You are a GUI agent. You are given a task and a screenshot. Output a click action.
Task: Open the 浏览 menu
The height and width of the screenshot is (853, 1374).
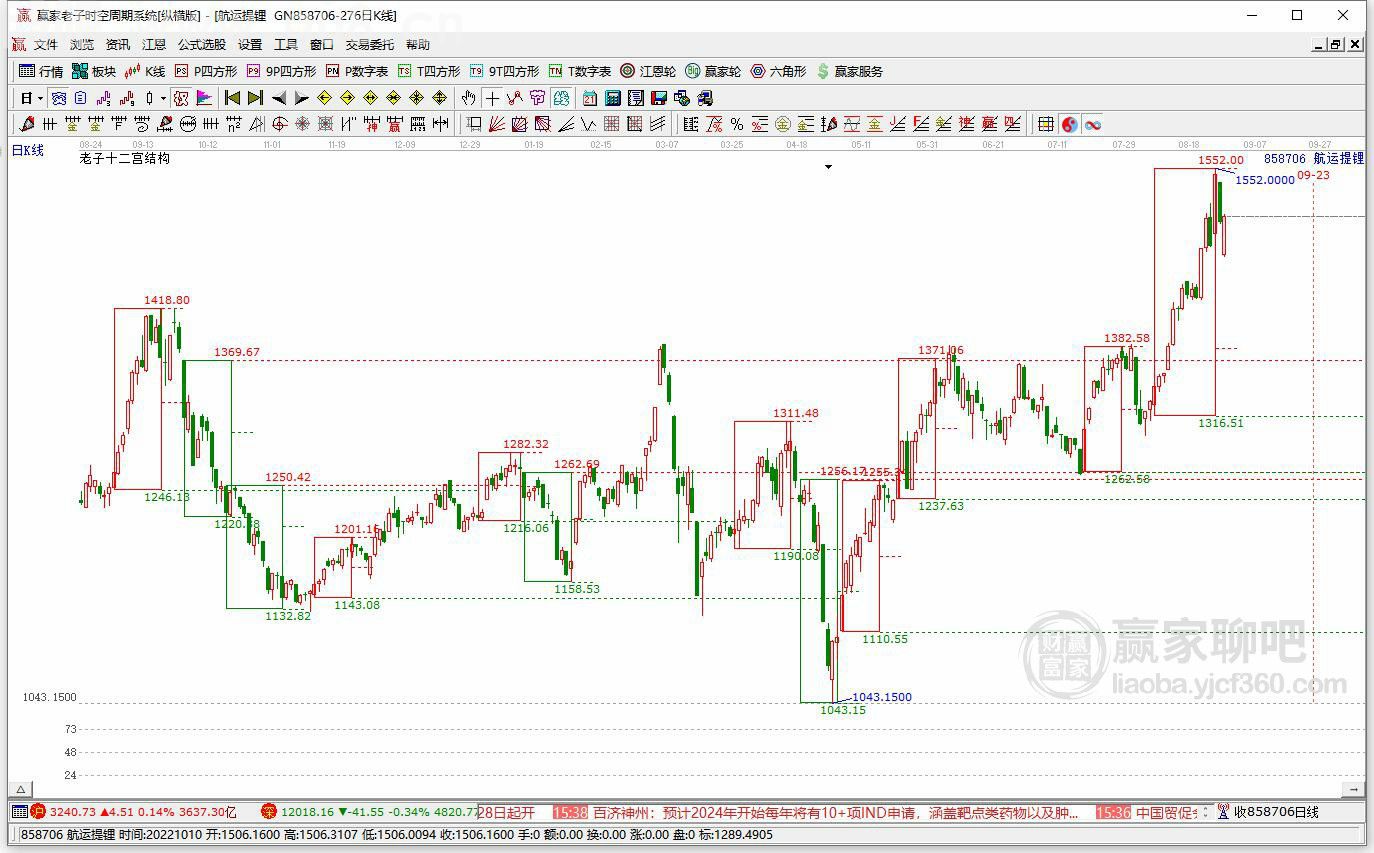pyautogui.click(x=82, y=45)
